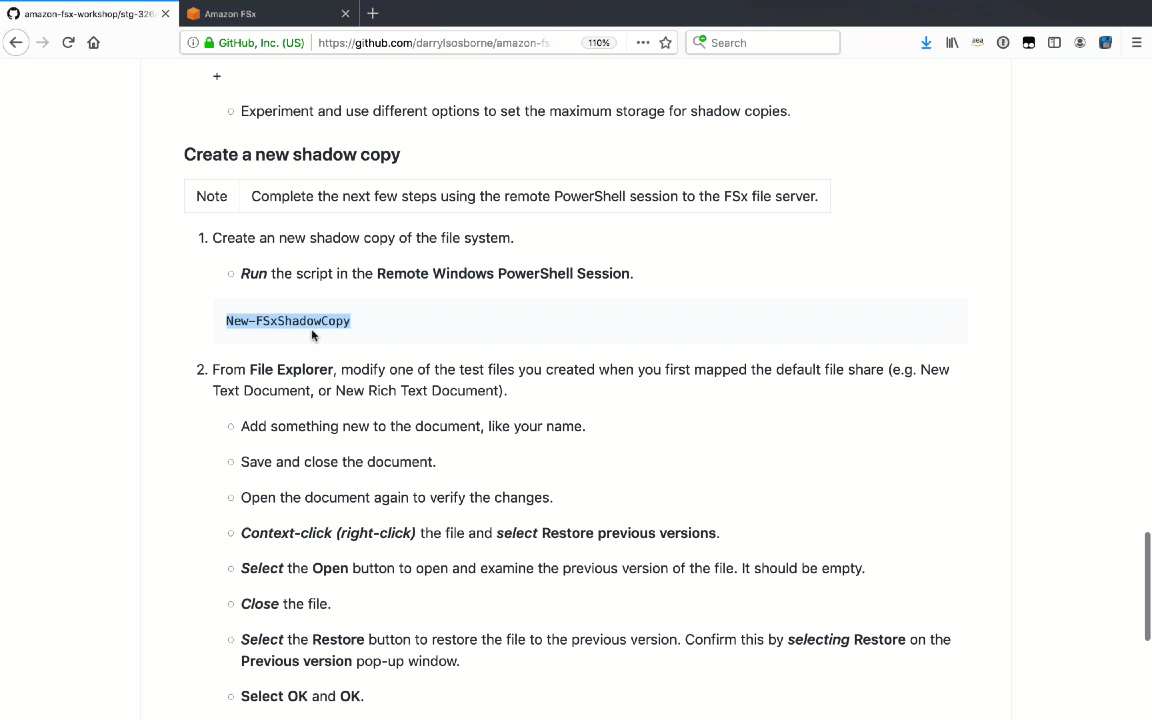Open the Firefox account avatar icon

pyautogui.click(x=1080, y=43)
